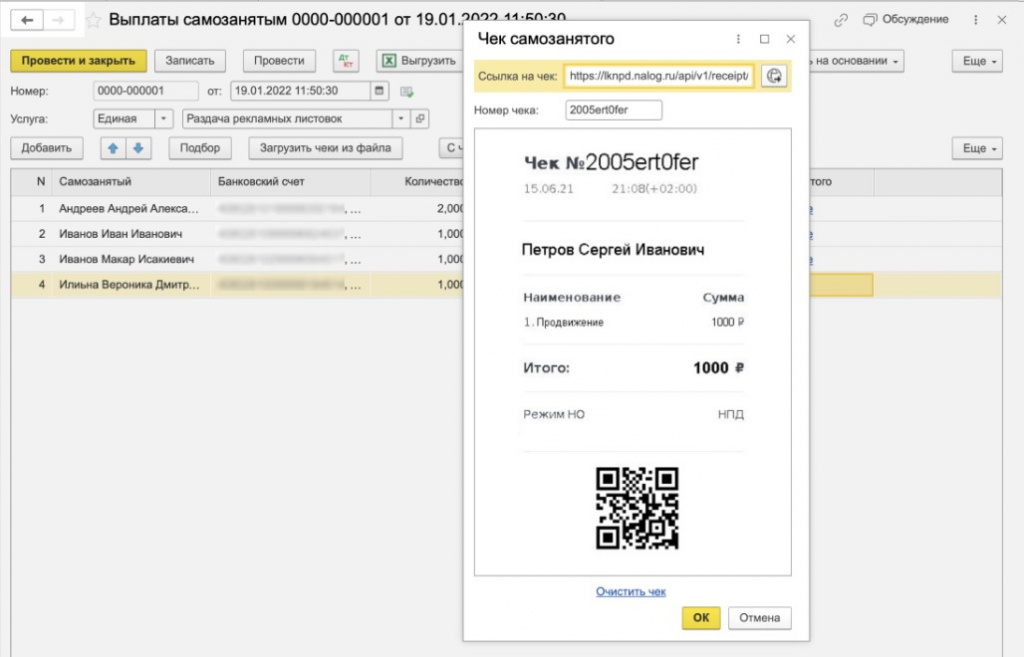Open the Дт/Кт postings icon

click(x=345, y=61)
